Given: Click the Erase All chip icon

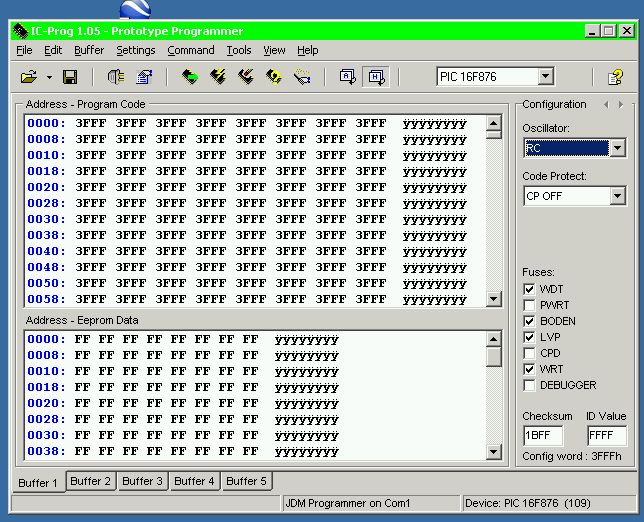Looking at the screenshot, I should coord(246,77).
